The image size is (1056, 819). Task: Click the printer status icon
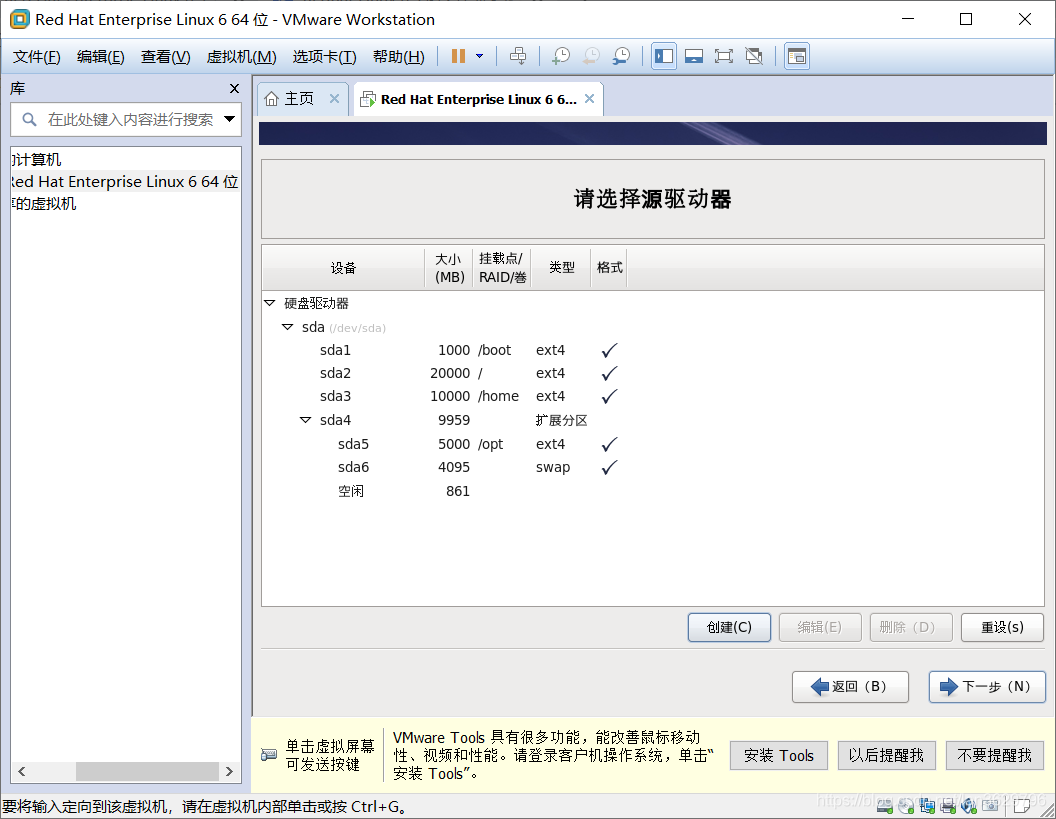point(948,805)
